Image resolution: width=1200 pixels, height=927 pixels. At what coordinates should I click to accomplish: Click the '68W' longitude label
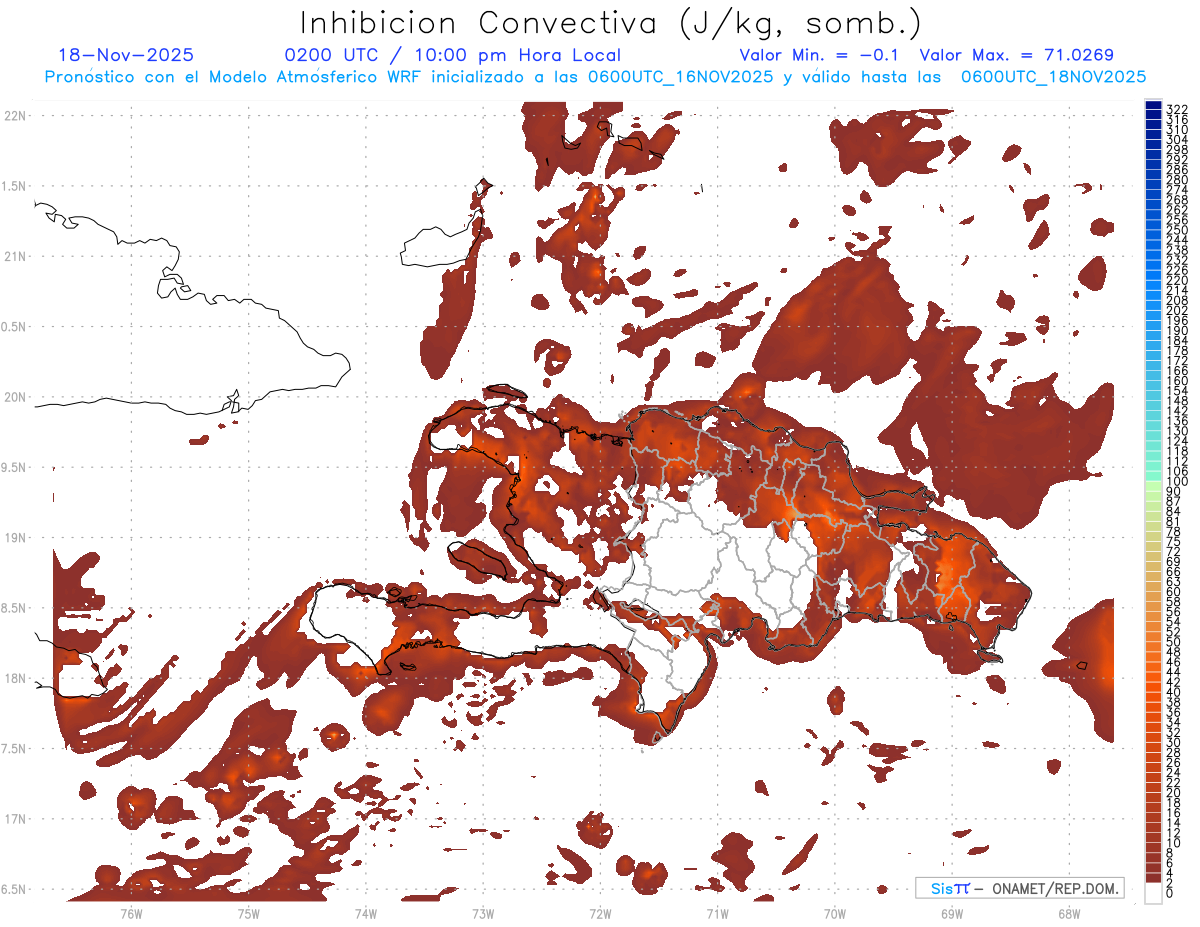click(1069, 914)
